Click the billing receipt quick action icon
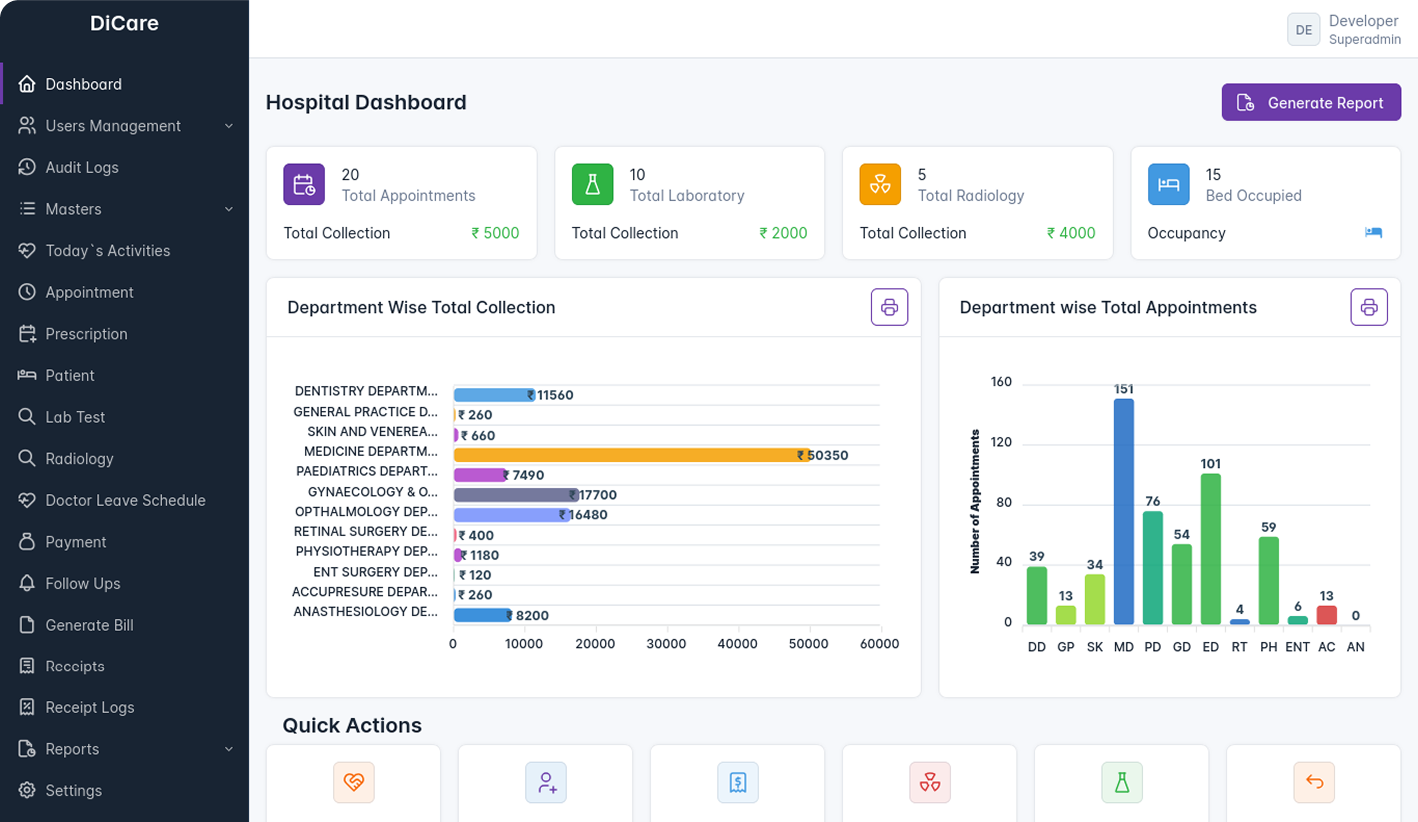The width and height of the screenshot is (1418, 822). click(738, 782)
